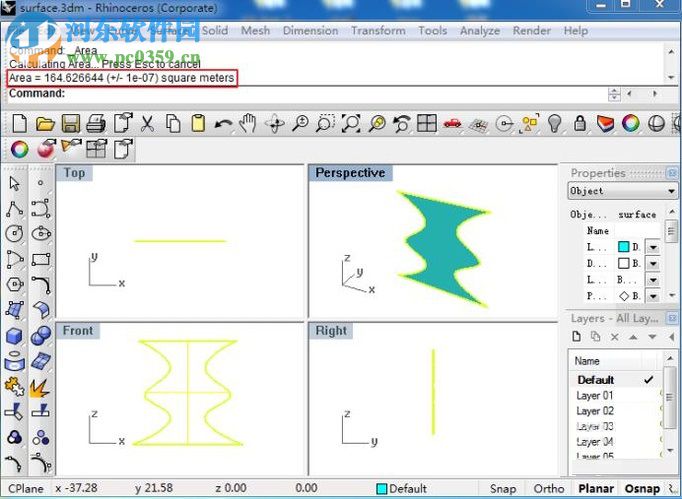Click the Zoom Window icon
The image size is (682, 499).
click(x=325, y=124)
